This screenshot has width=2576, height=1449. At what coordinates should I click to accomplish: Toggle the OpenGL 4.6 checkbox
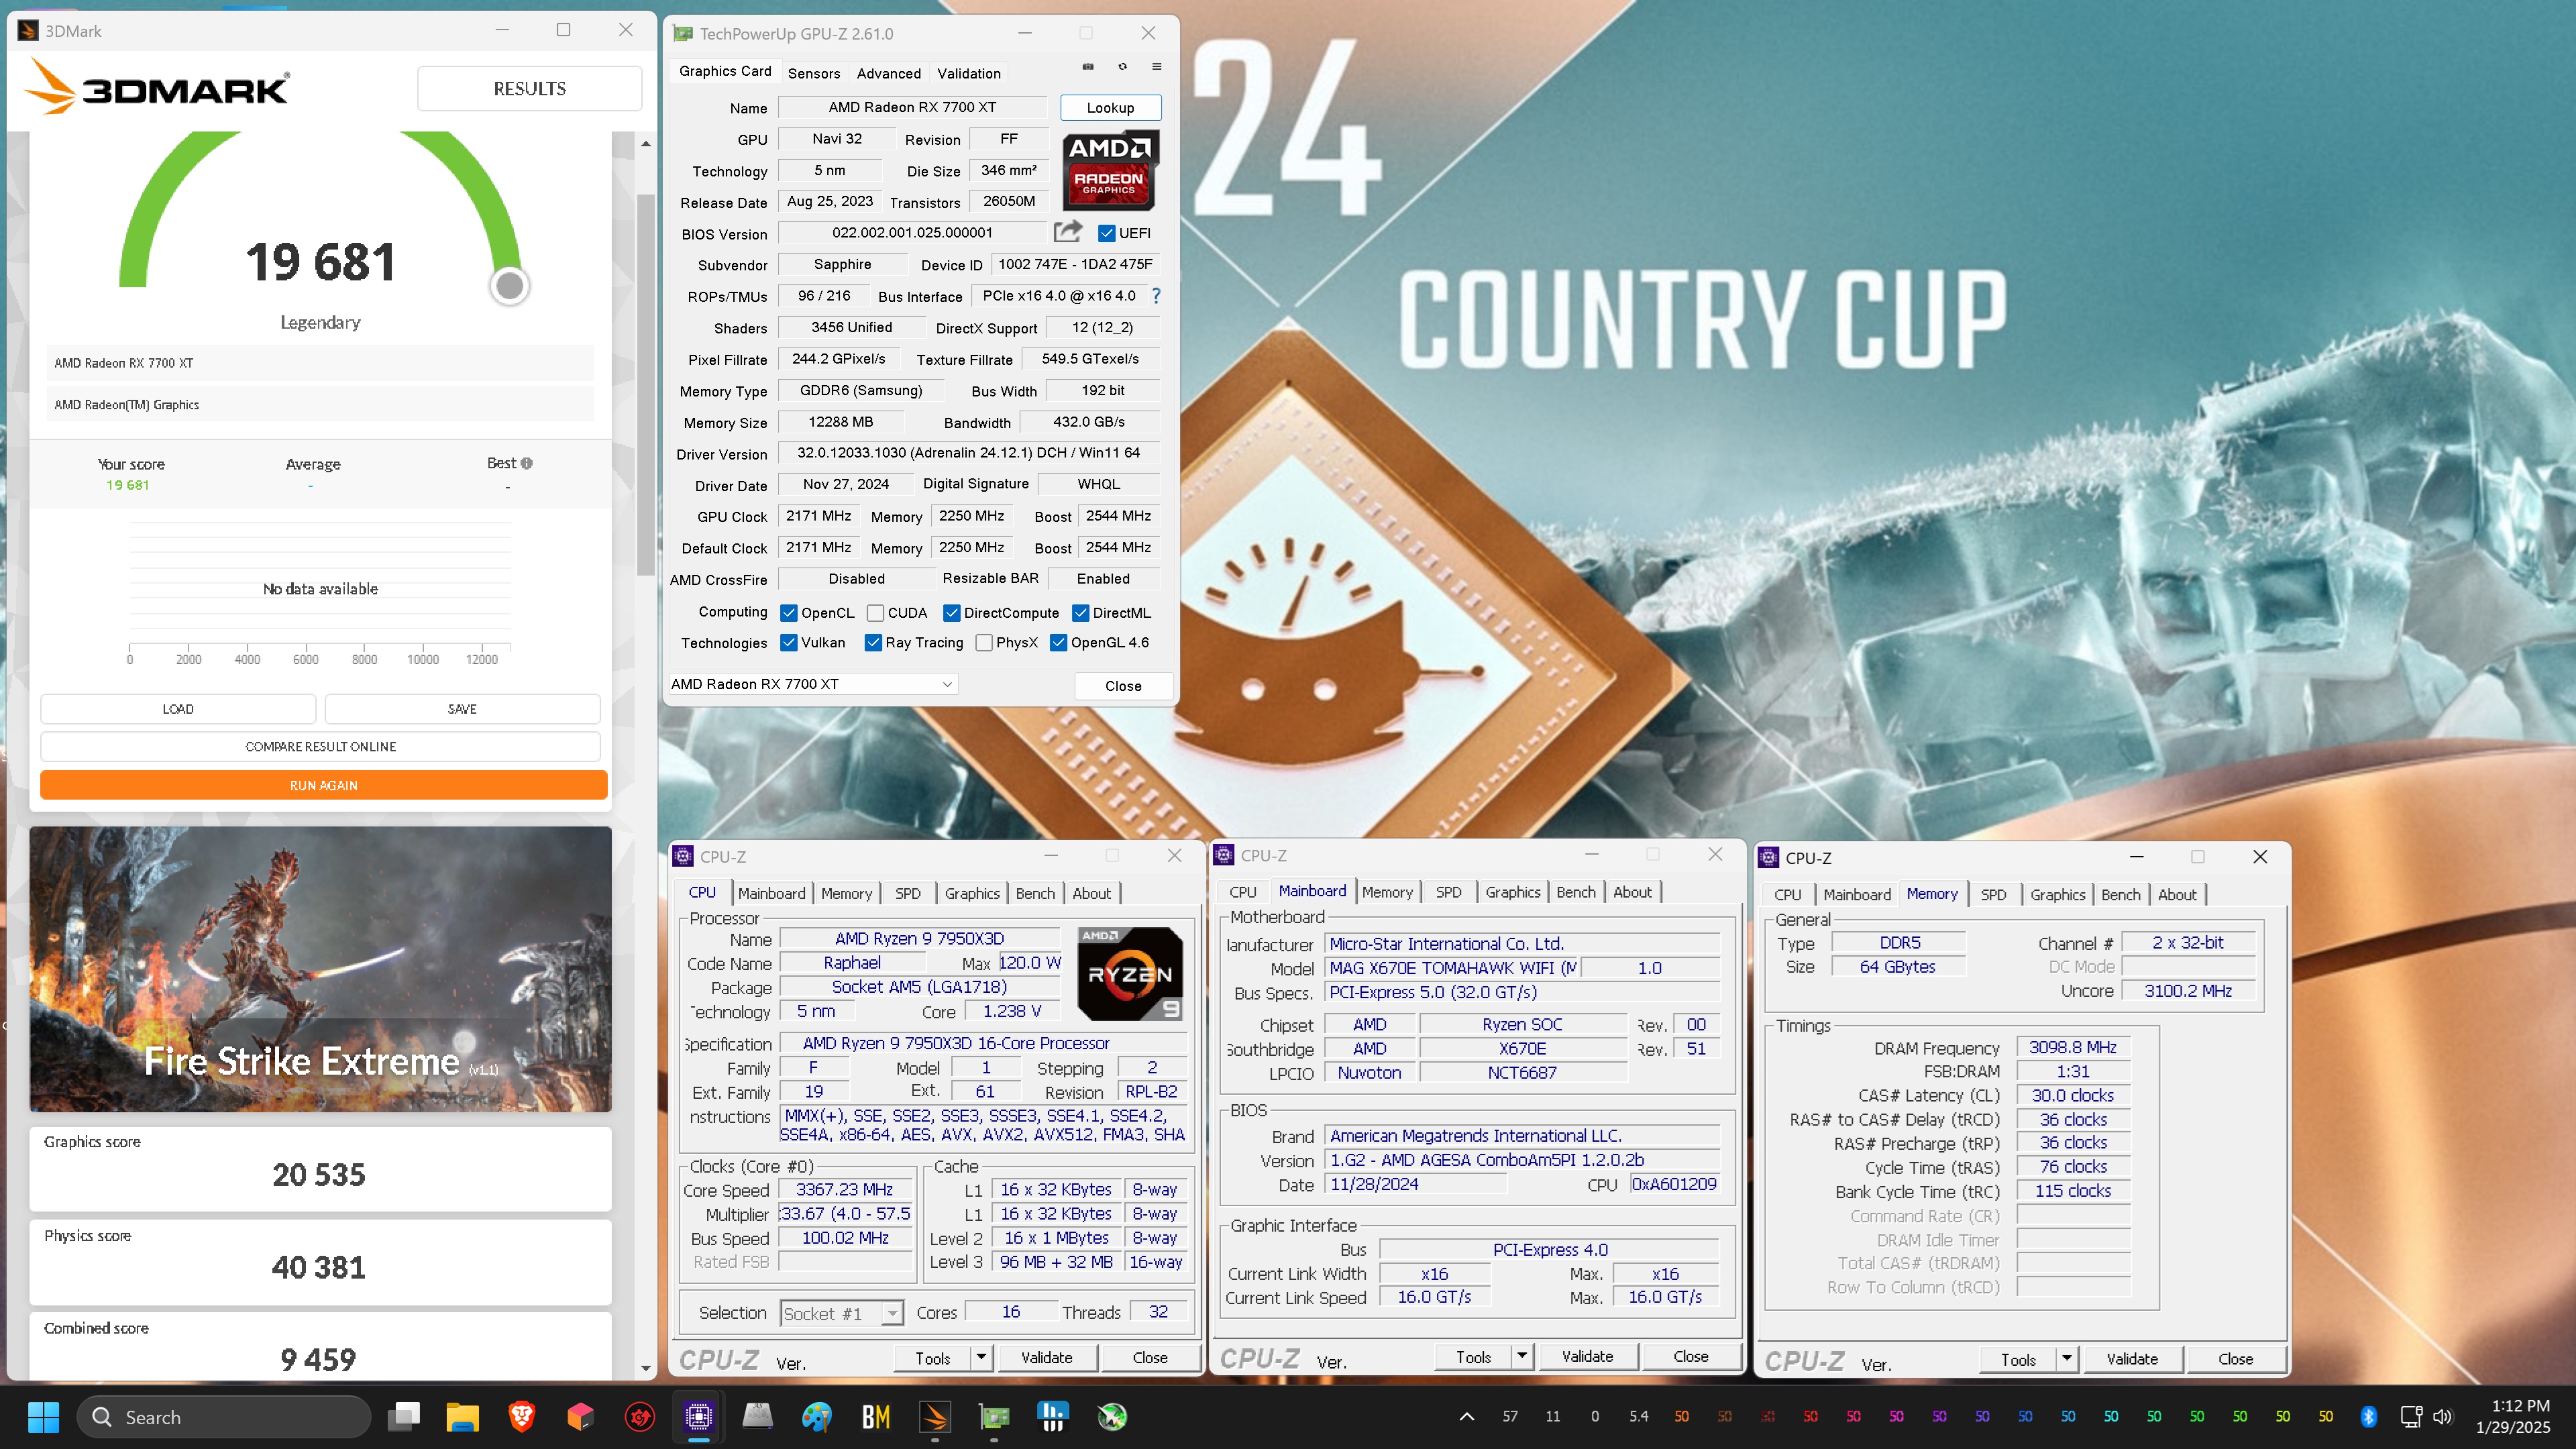click(1058, 643)
